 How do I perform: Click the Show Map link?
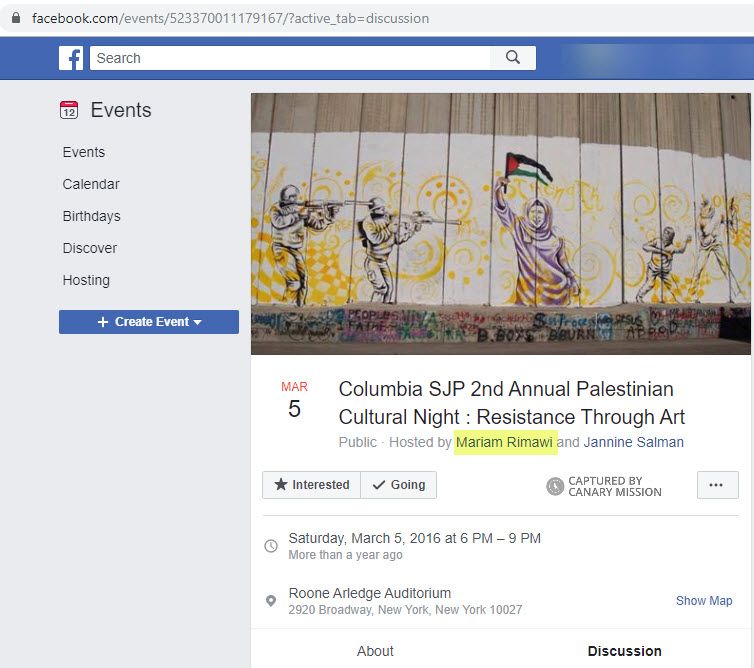point(704,601)
